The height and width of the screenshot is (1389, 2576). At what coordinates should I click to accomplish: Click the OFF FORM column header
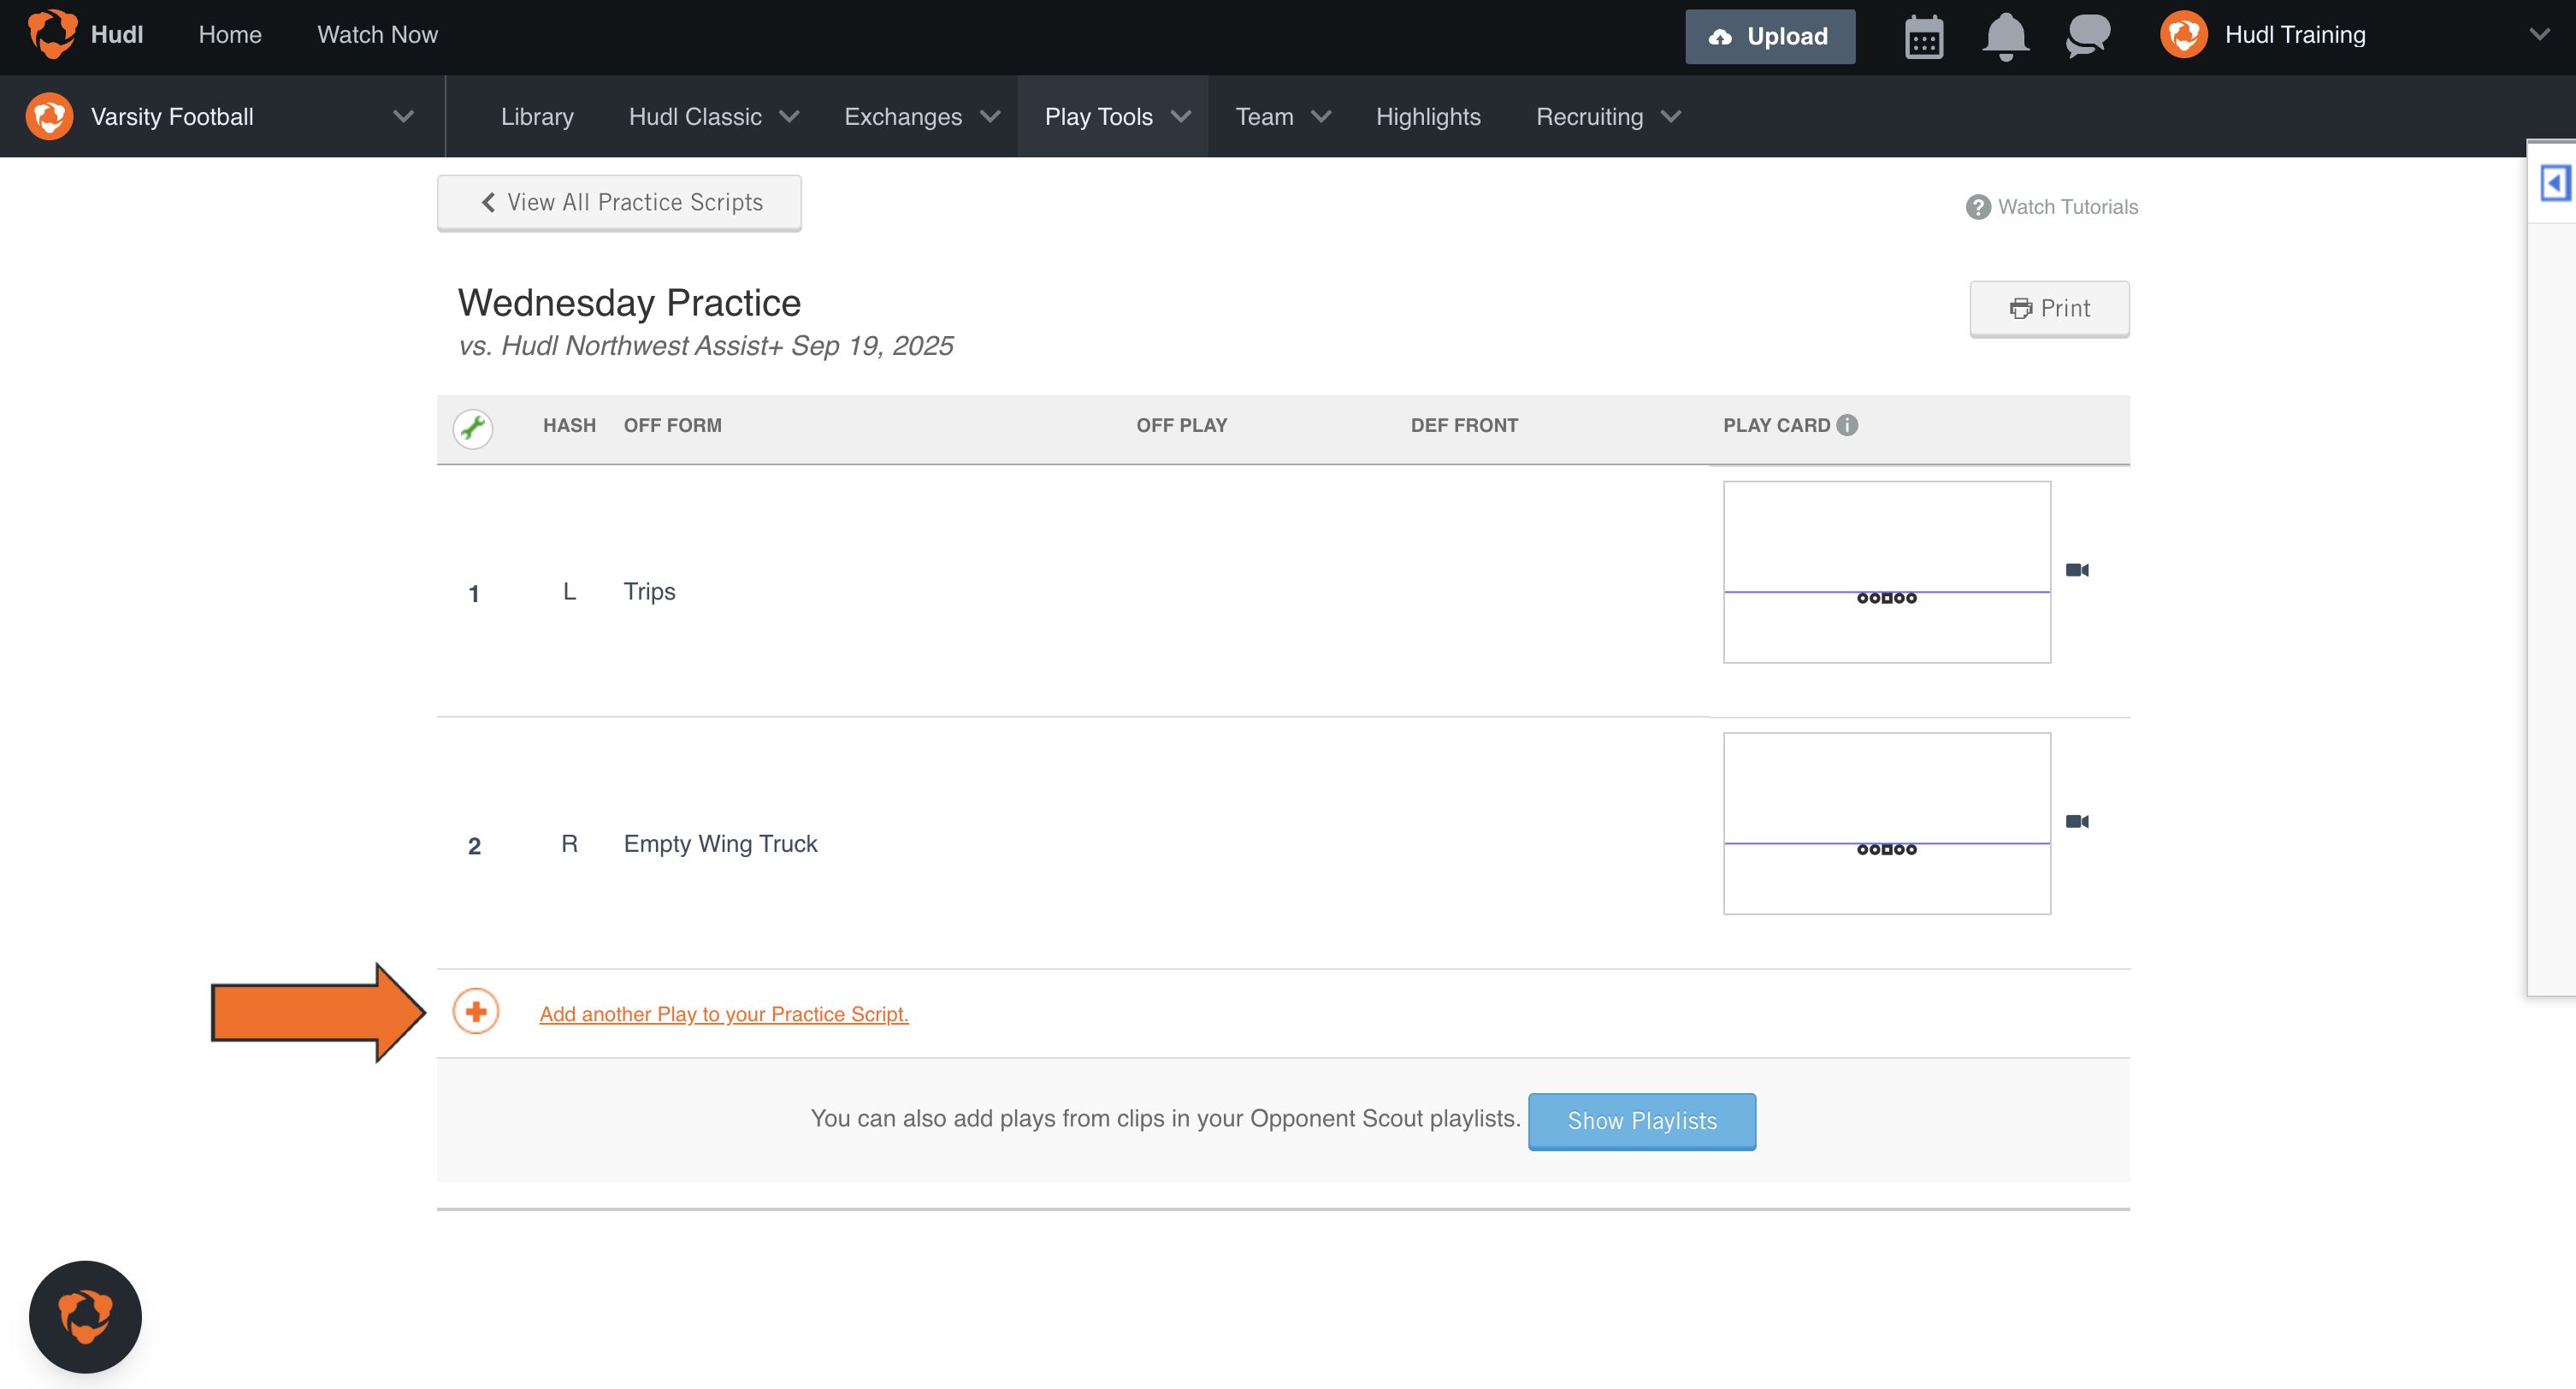point(672,425)
